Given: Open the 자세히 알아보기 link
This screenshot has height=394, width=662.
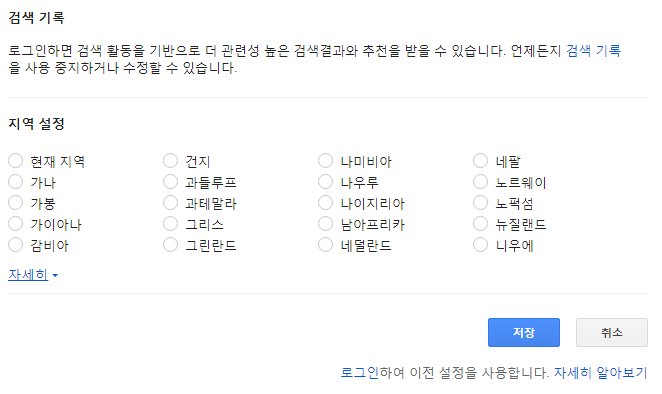Looking at the screenshot, I should [600, 372].
